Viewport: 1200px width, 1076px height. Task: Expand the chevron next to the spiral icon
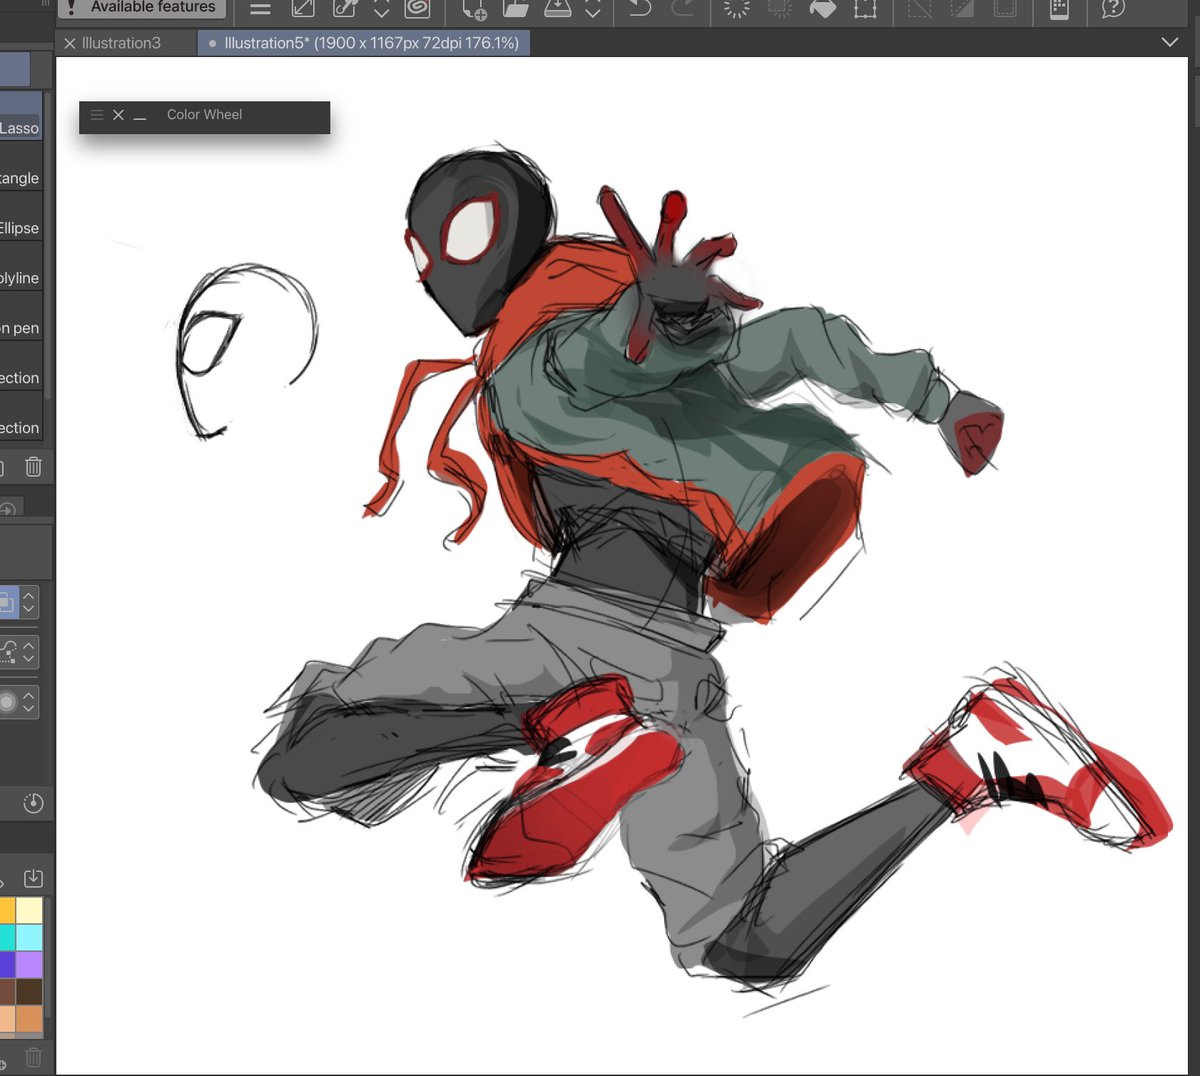pyautogui.click(x=381, y=9)
